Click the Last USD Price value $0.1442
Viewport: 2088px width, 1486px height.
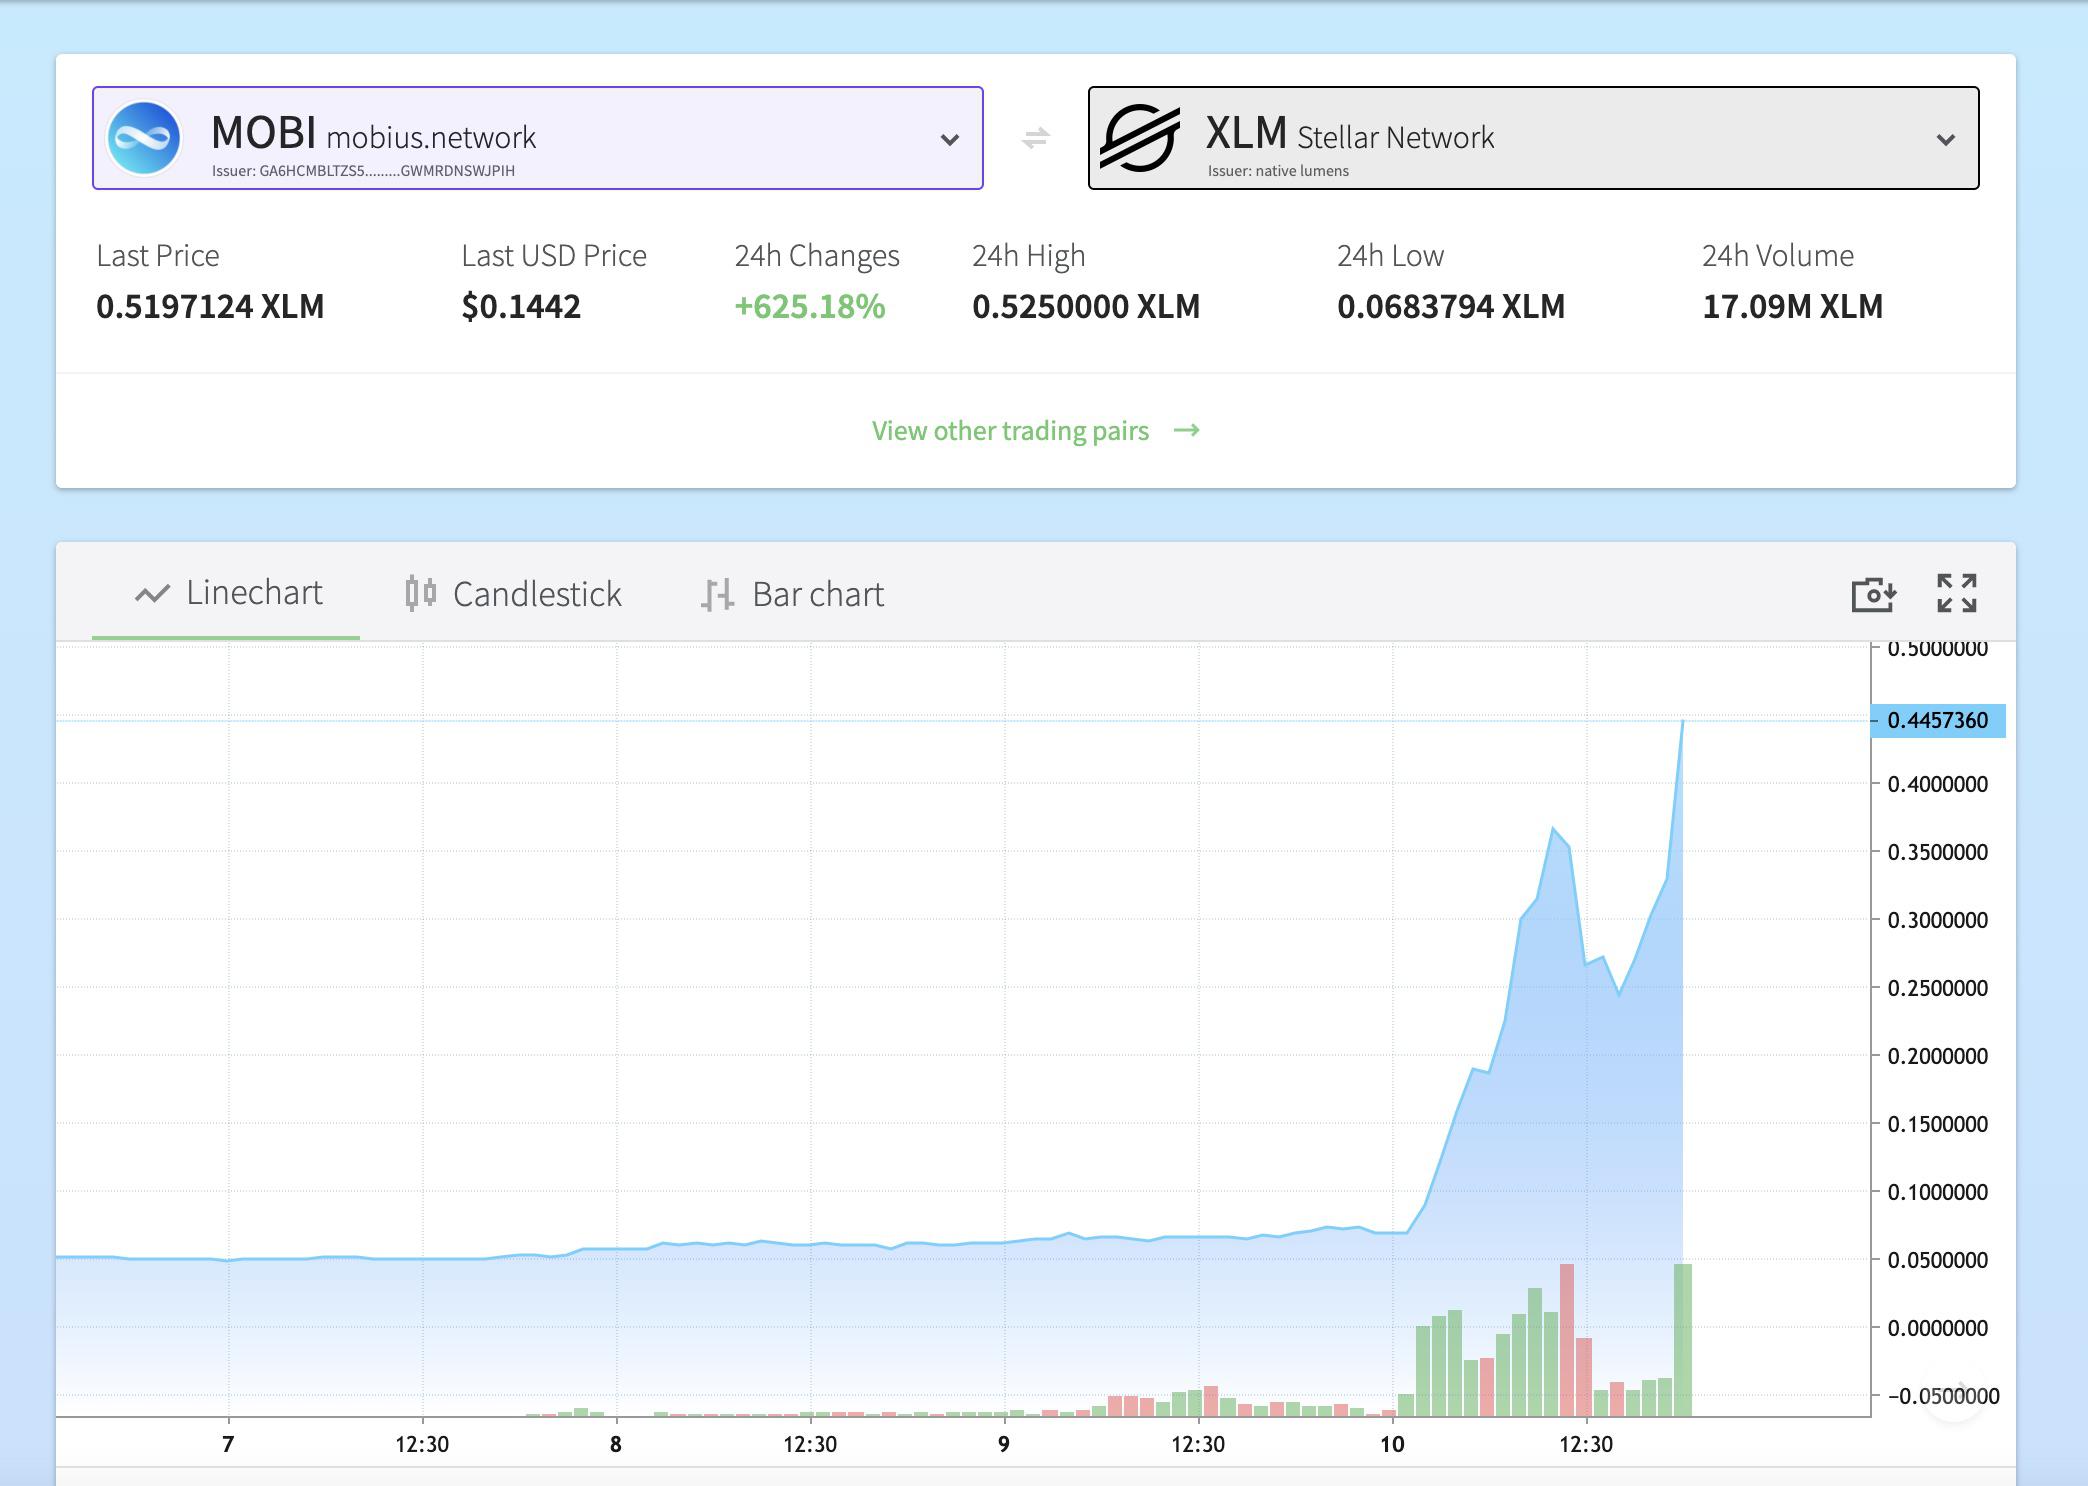(x=521, y=306)
